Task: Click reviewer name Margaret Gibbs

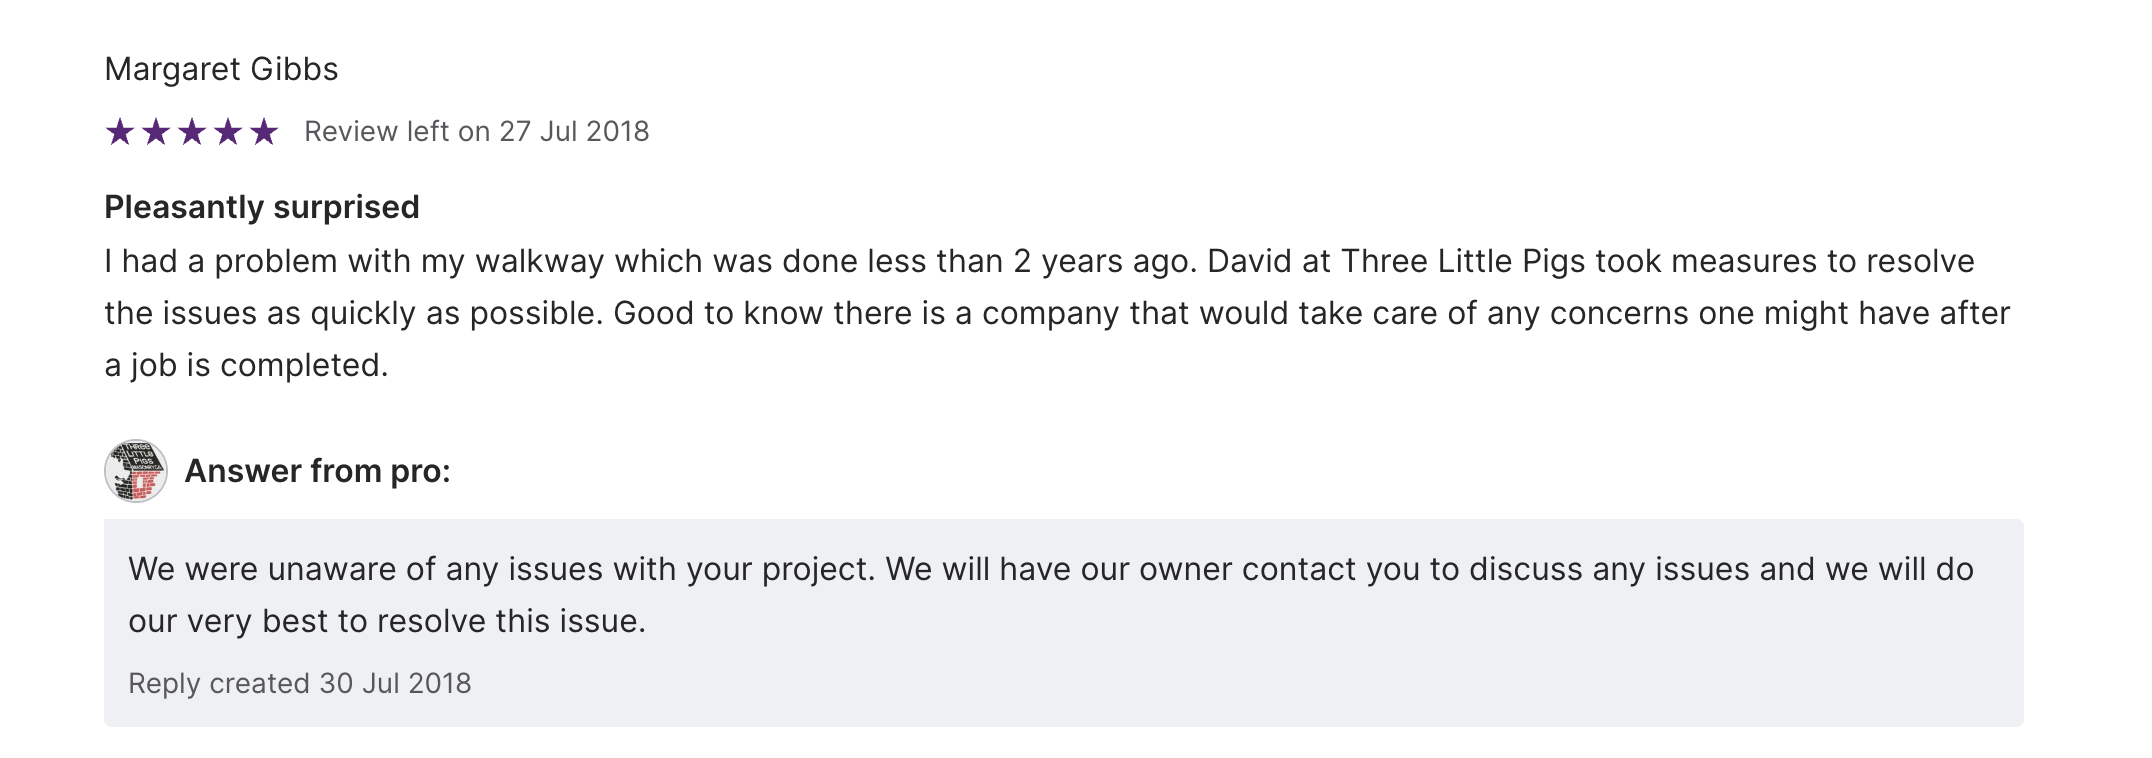Action: pos(221,69)
